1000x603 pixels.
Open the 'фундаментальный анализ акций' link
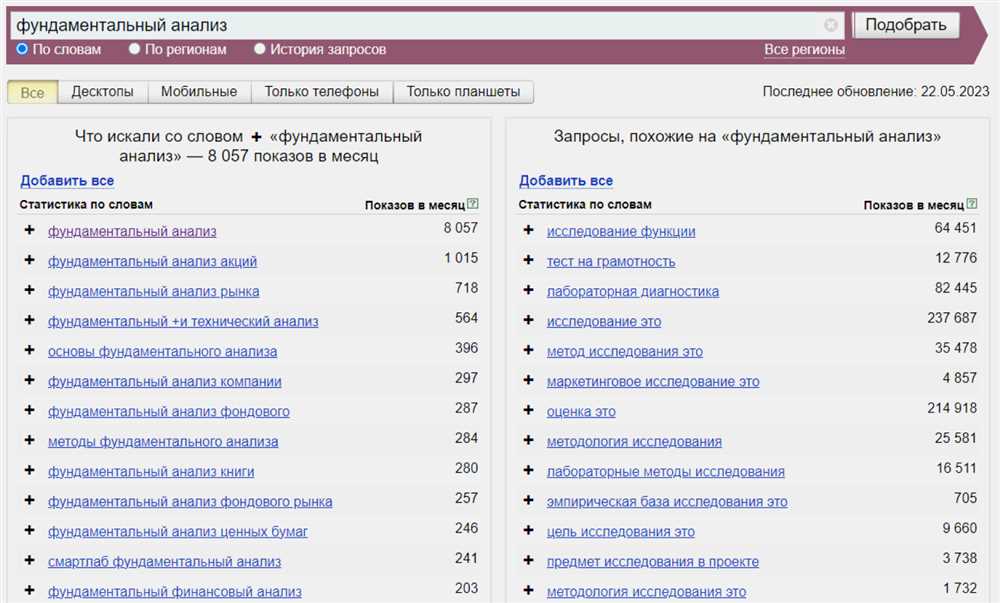click(152, 261)
